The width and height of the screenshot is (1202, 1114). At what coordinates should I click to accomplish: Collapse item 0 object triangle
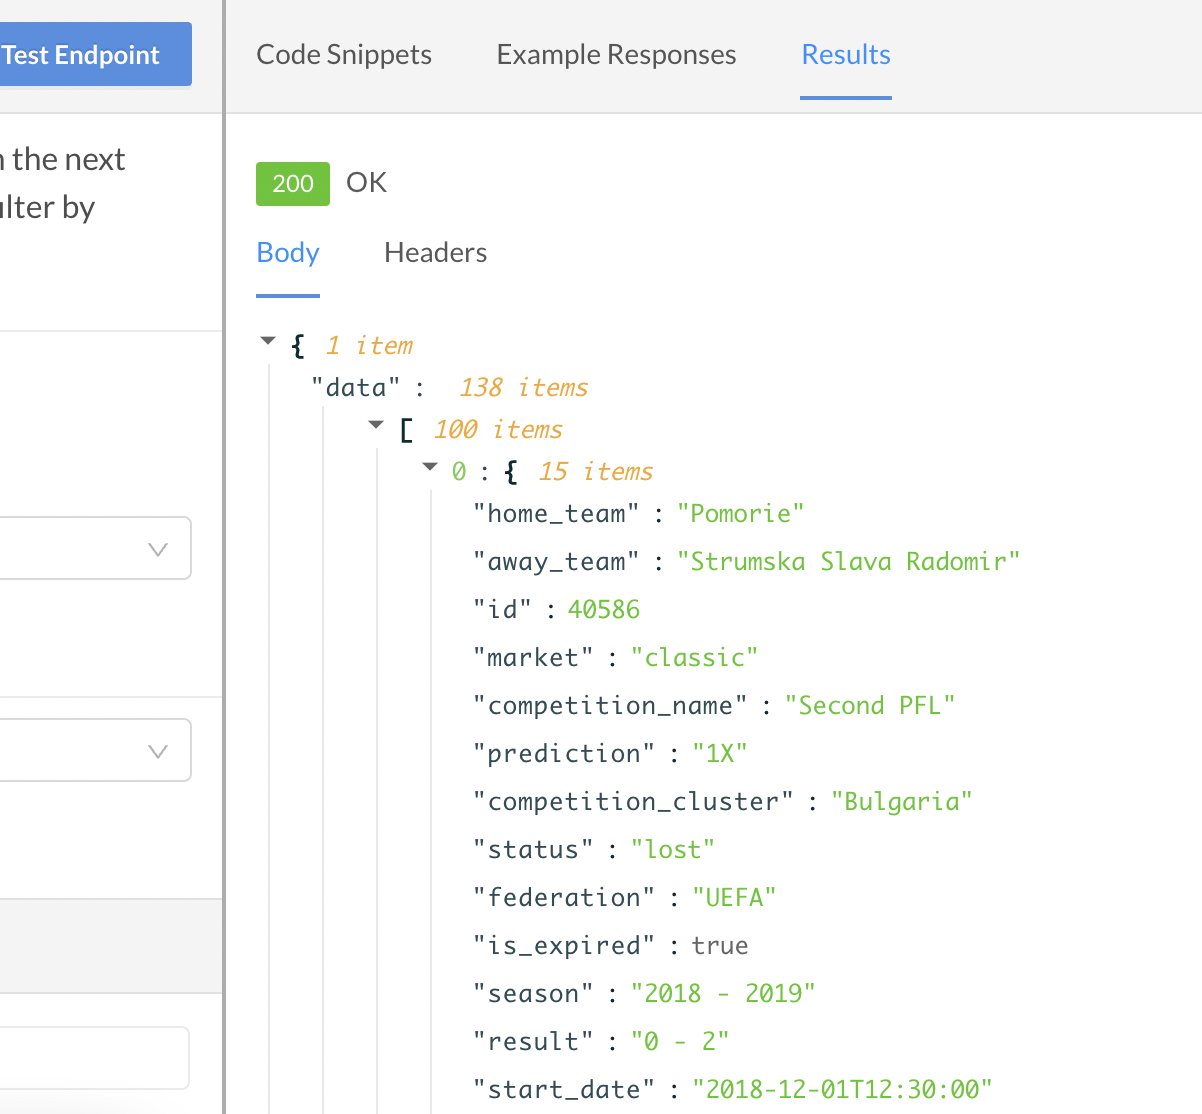[430, 467]
